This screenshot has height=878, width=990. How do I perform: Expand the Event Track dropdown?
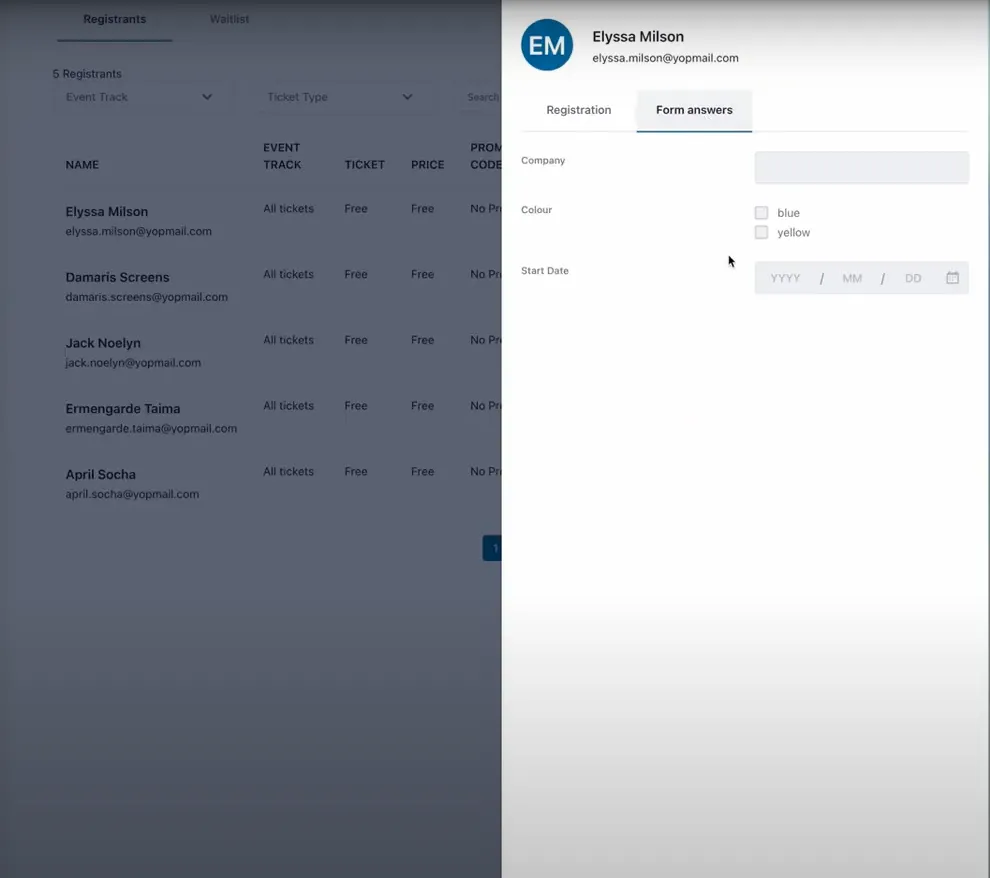tap(139, 97)
